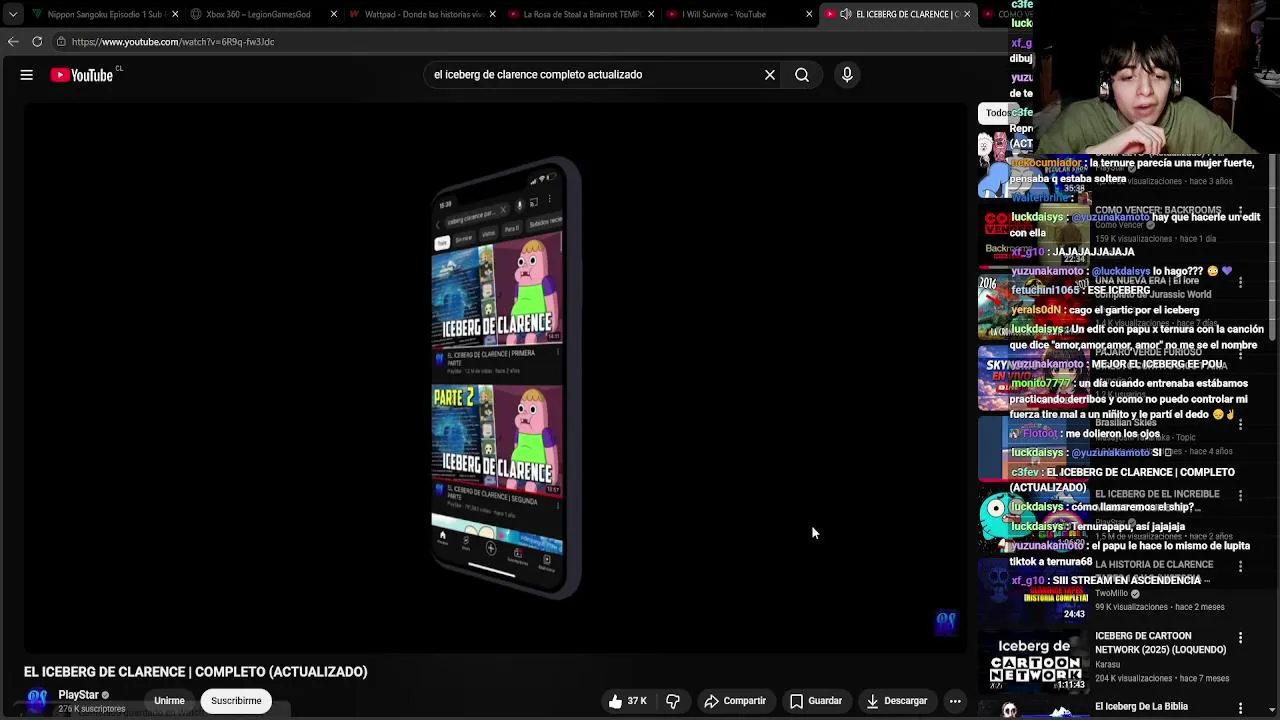Image resolution: width=1280 pixels, height=720 pixels.
Task: Close the I Will Survive tab
Action: [x=811, y=14]
